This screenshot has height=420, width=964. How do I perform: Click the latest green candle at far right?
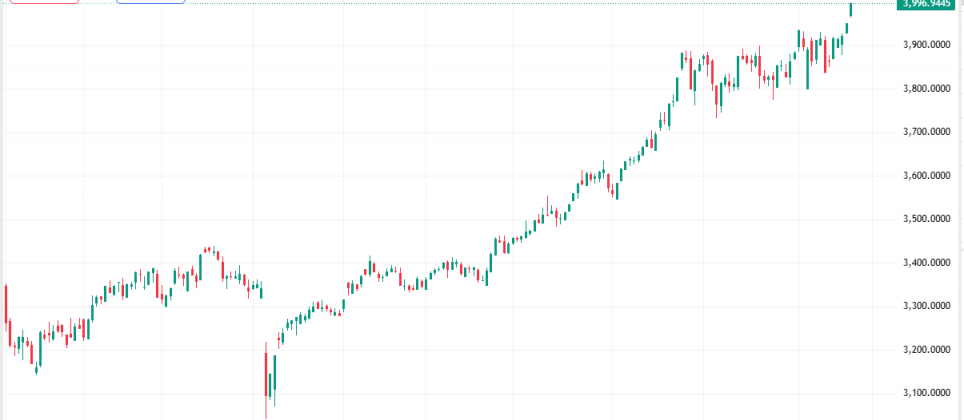click(x=851, y=10)
